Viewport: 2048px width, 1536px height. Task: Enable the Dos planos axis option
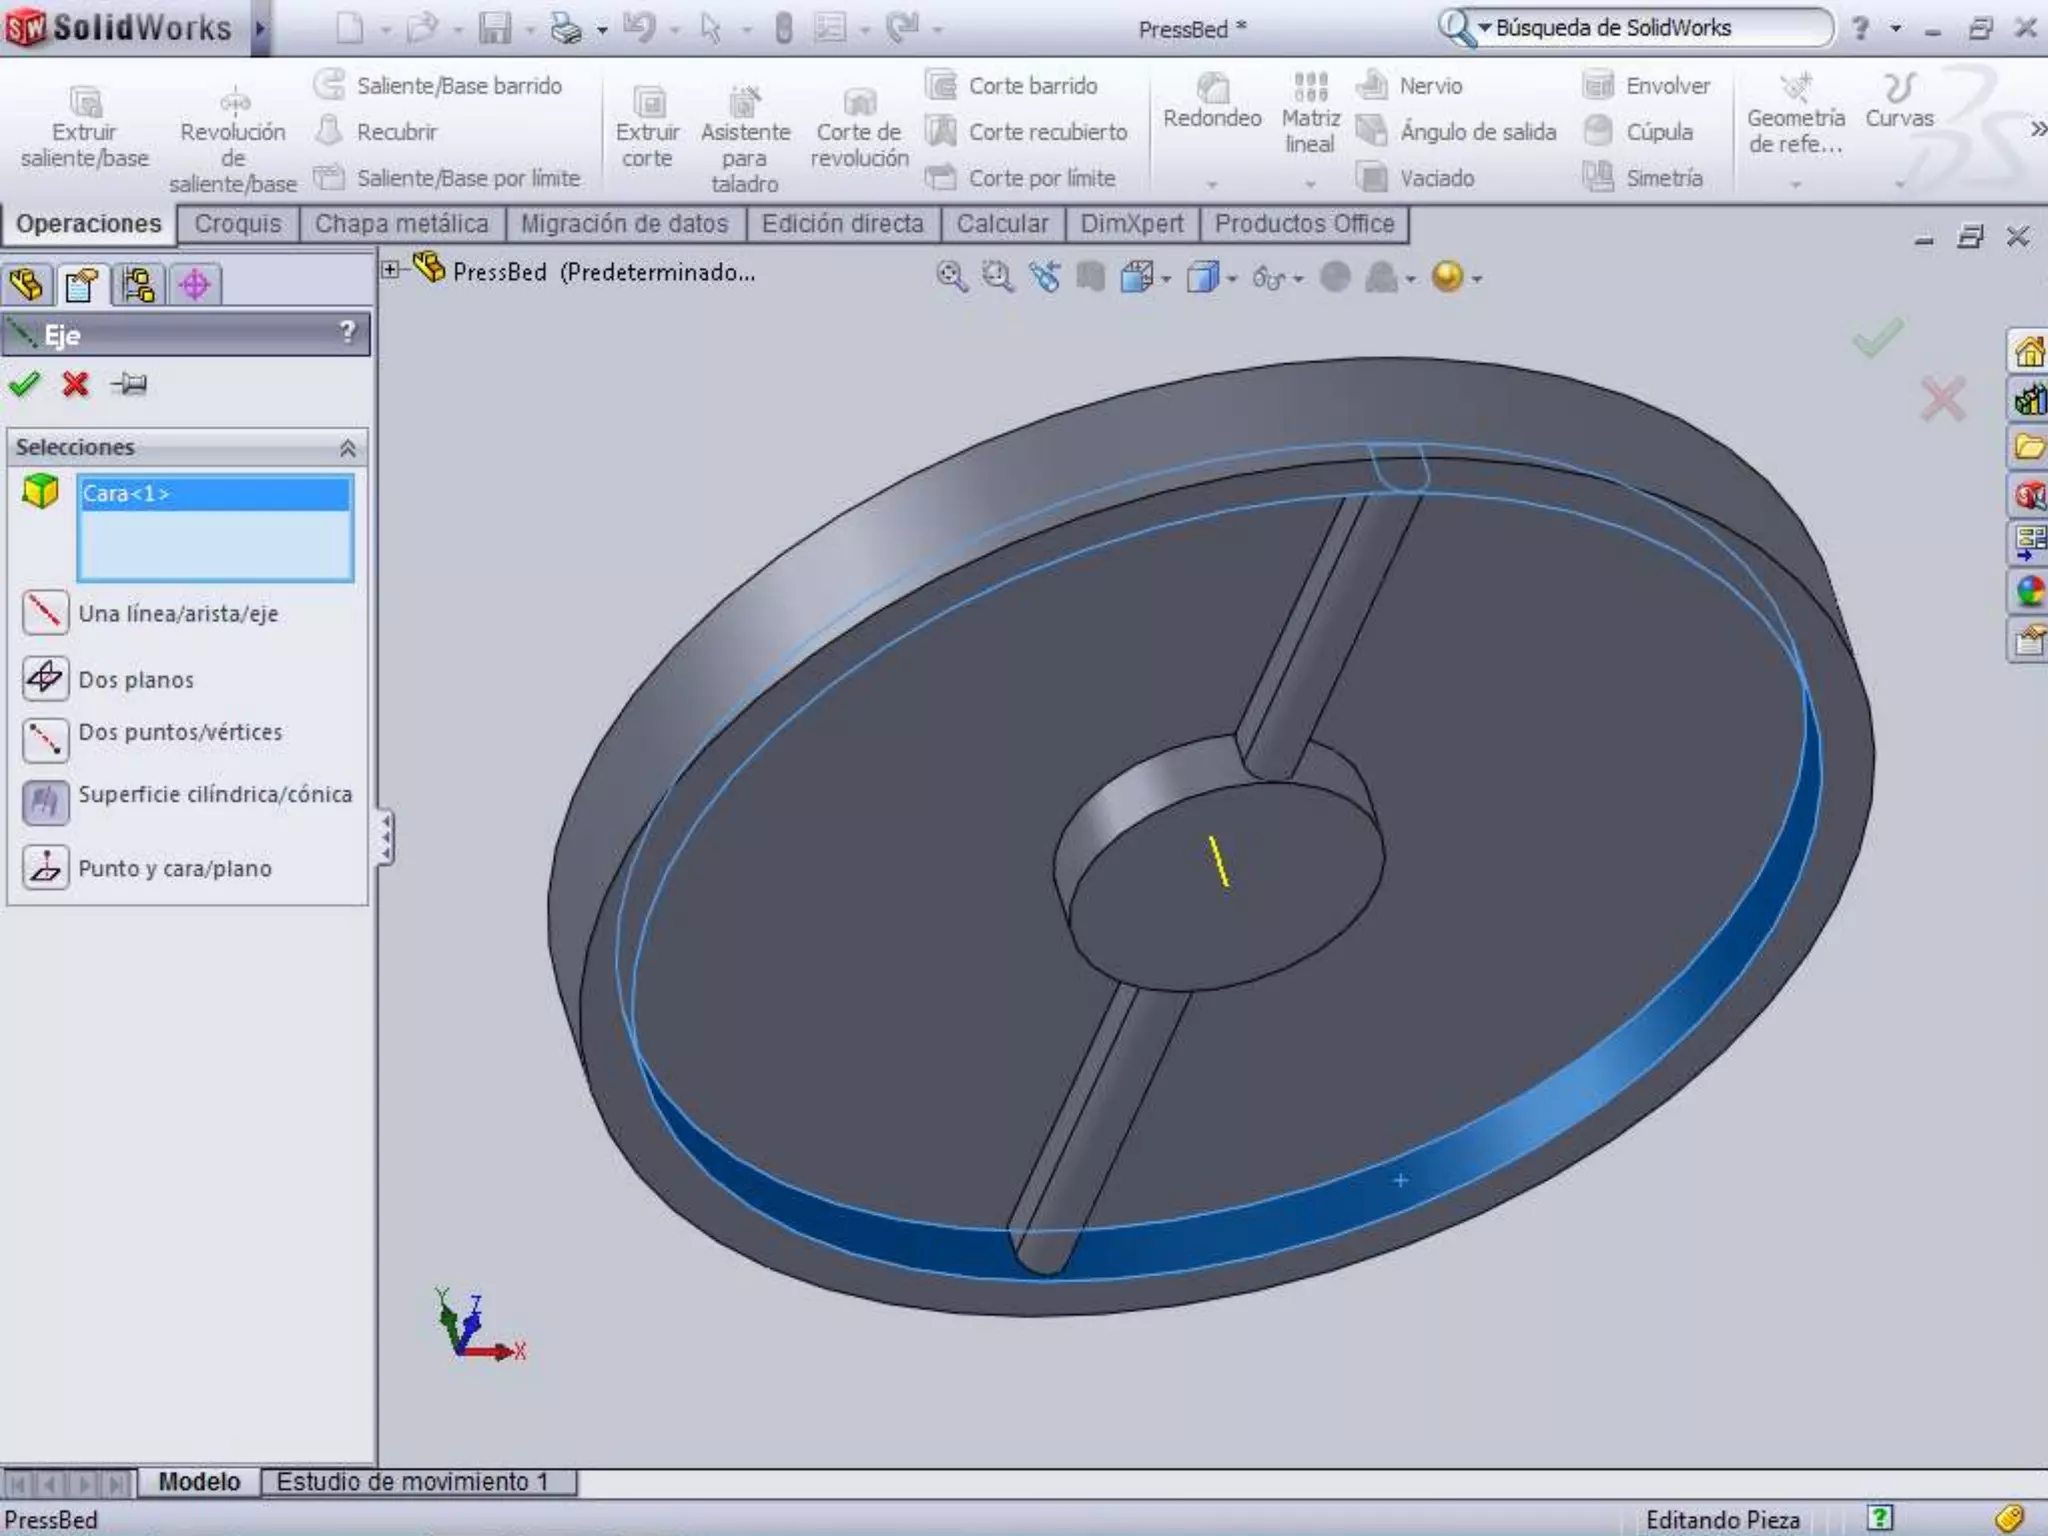pos(45,678)
